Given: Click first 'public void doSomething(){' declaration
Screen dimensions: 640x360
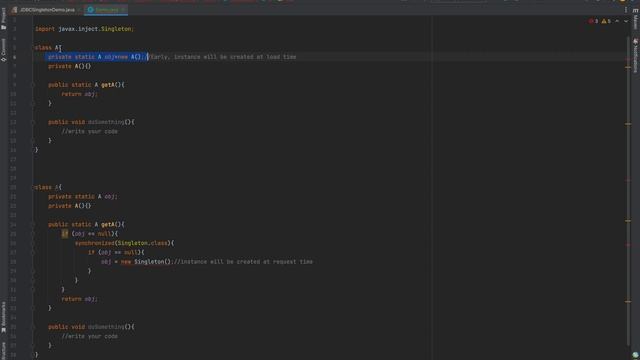Looking at the screenshot, I should (91, 122).
